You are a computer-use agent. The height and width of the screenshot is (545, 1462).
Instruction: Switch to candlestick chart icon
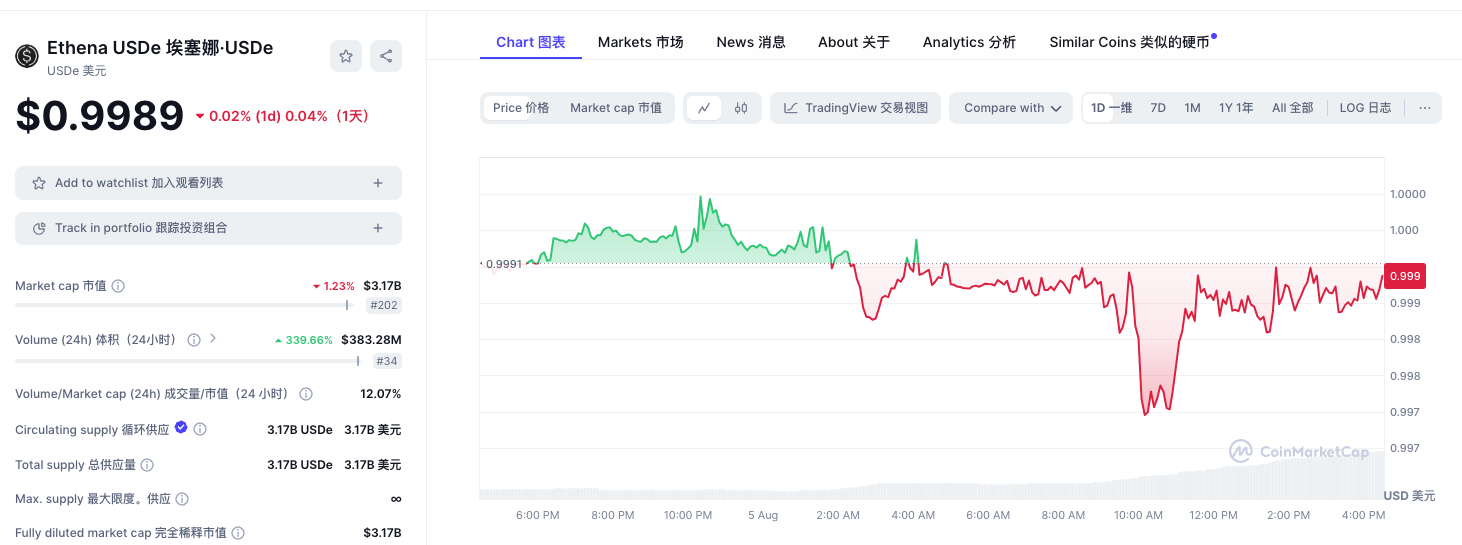click(x=741, y=108)
